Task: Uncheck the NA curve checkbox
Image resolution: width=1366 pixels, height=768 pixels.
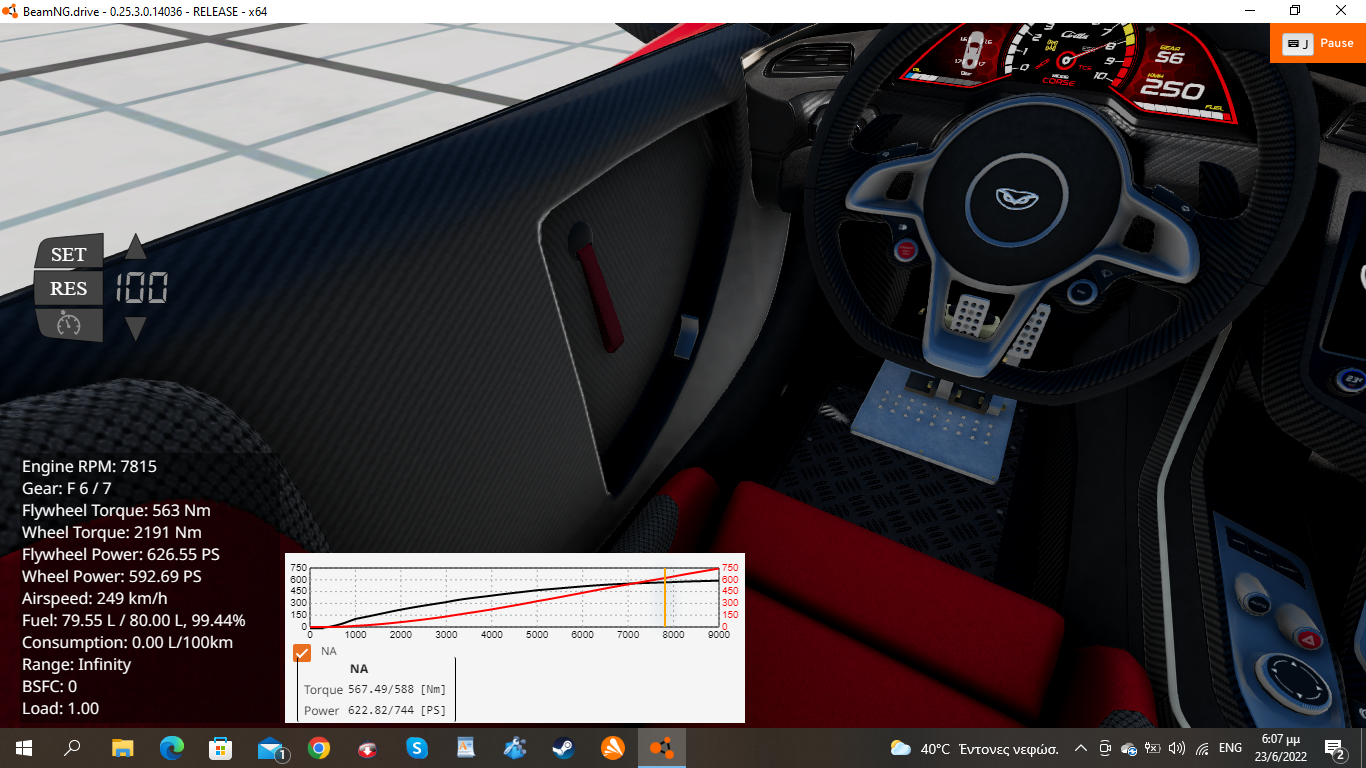Action: coord(302,652)
